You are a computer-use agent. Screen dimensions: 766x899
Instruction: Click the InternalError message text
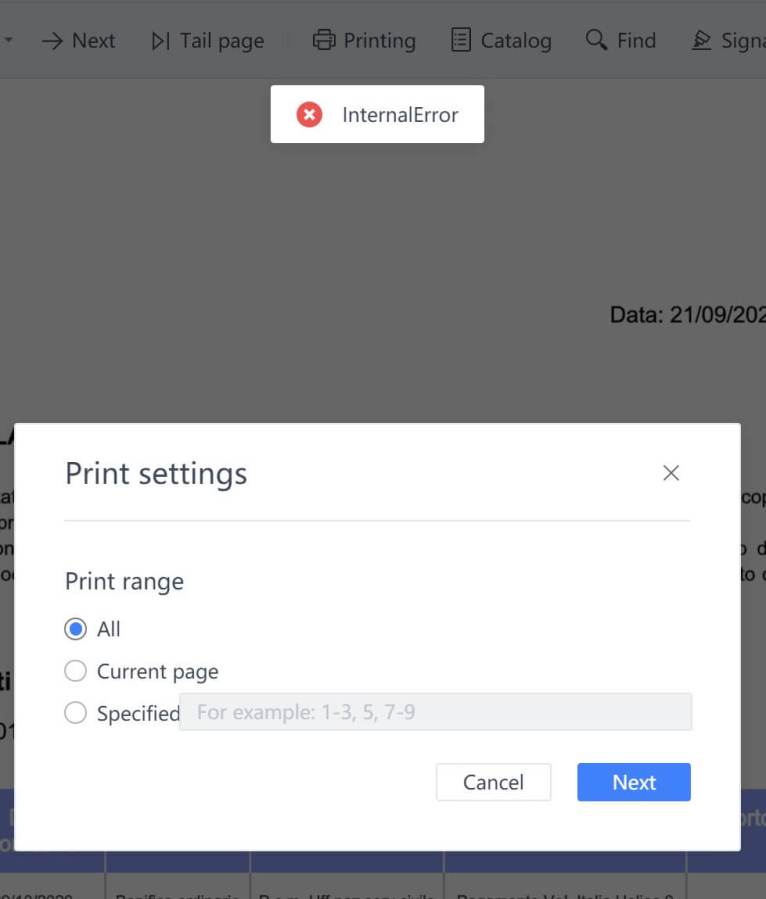click(400, 115)
